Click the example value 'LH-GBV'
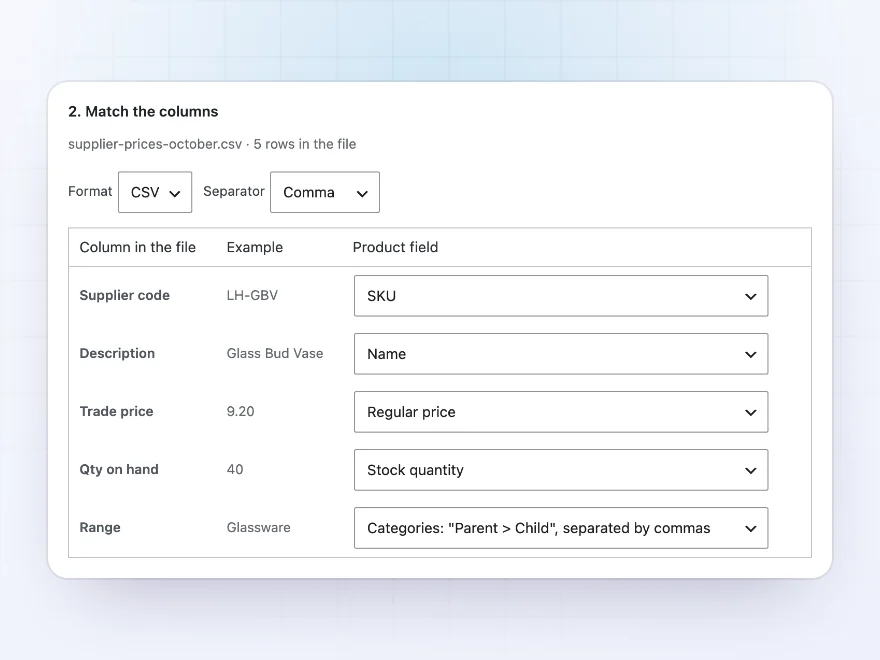Screen dimensions: 880x660 point(252,295)
